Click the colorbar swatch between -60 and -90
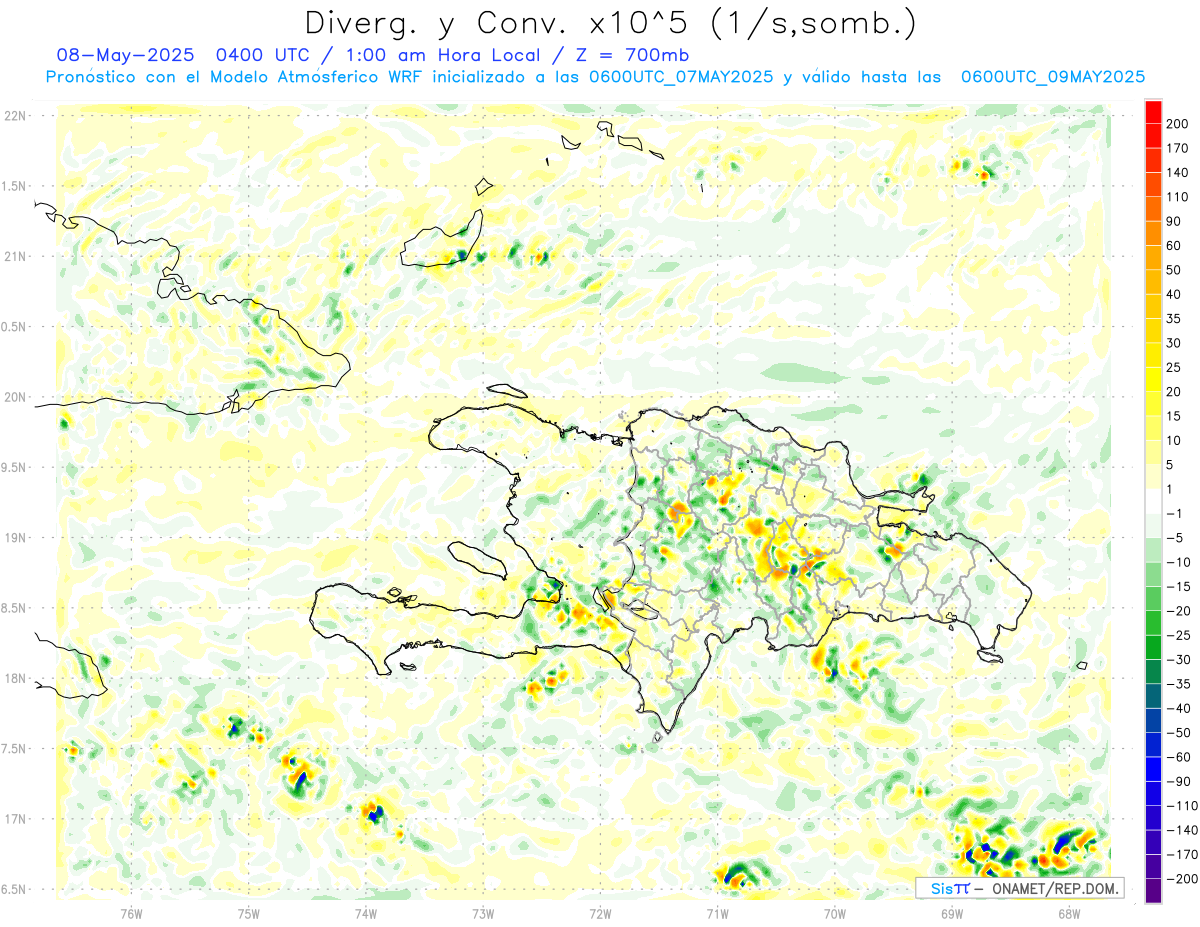 pyautogui.click(x=1153, y=769)
